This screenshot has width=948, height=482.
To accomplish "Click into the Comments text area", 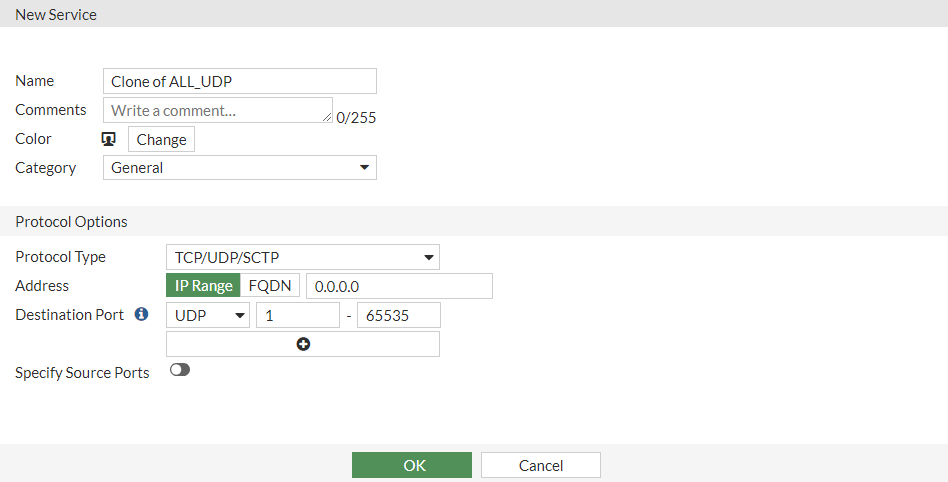I will pyautogui.click(x=218, y=110).
